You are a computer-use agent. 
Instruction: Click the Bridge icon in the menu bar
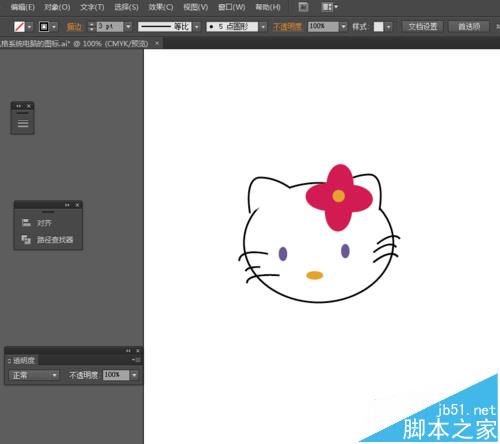303,7
